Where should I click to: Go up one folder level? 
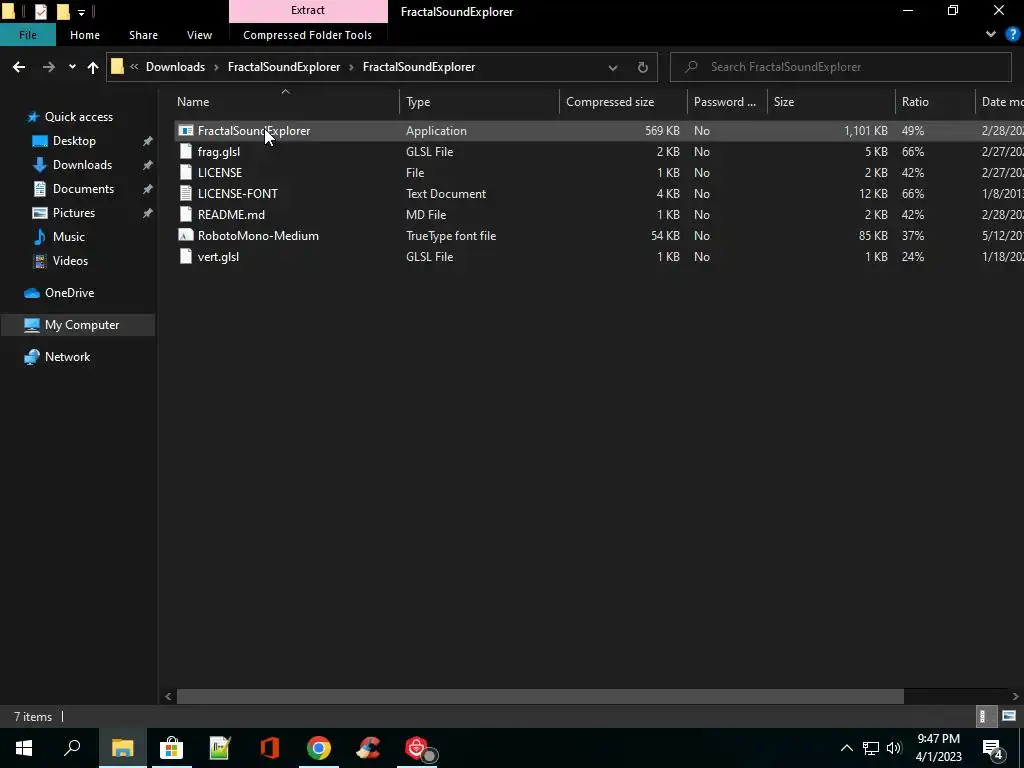pyautogui.click(x=93, y=67)
